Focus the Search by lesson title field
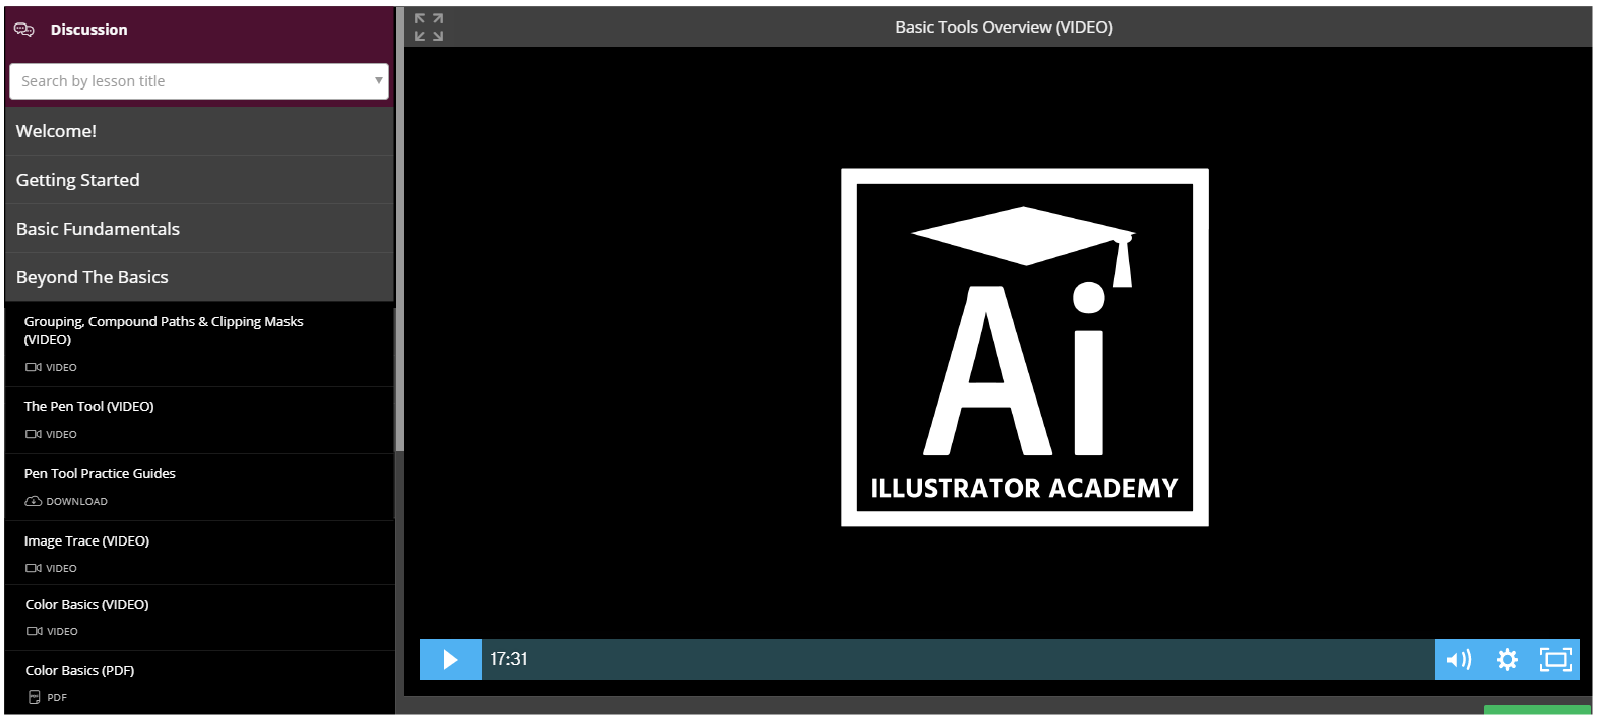 pyautogui.click(x=198, y=81)
